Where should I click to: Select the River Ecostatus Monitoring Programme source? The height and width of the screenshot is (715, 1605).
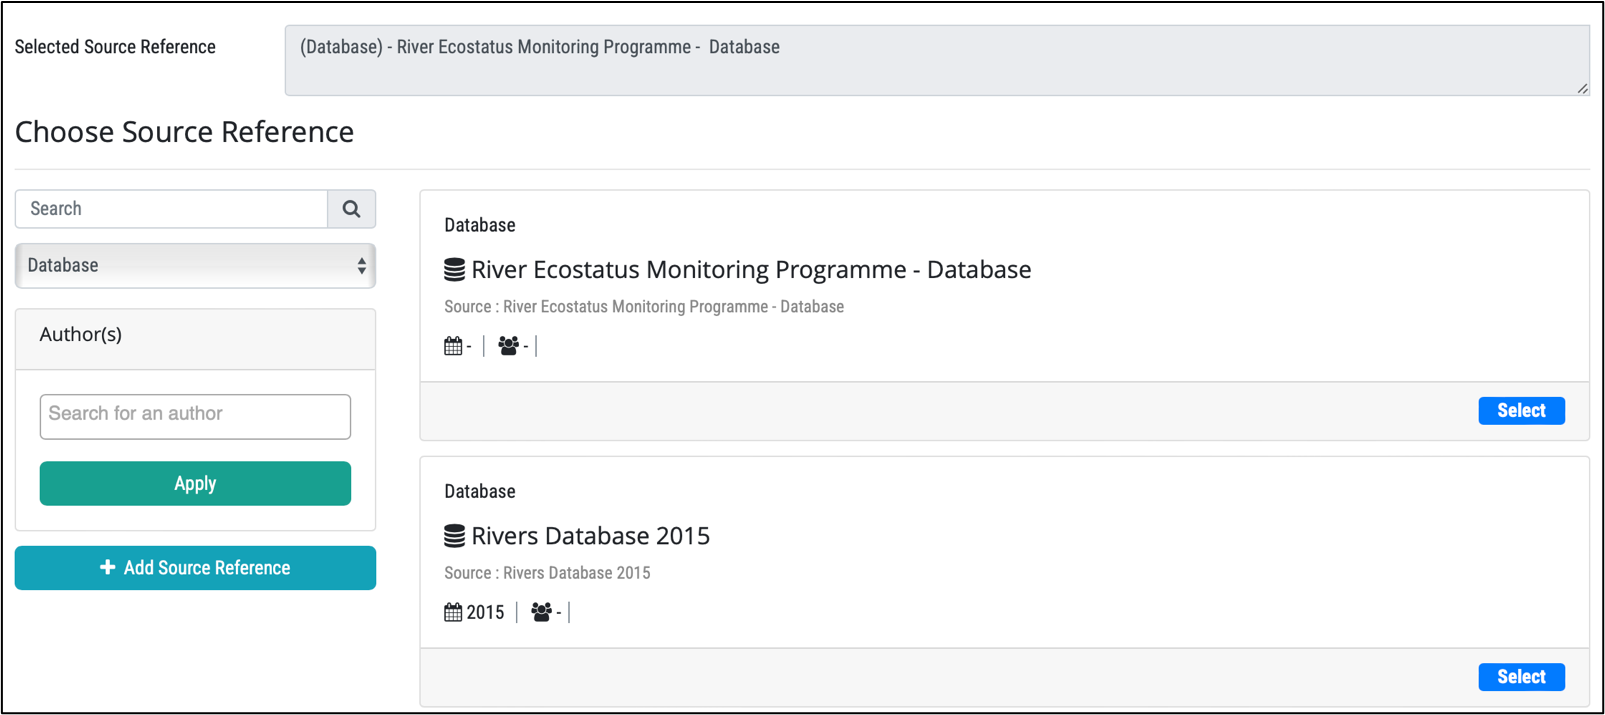(x=1521, y=411)
